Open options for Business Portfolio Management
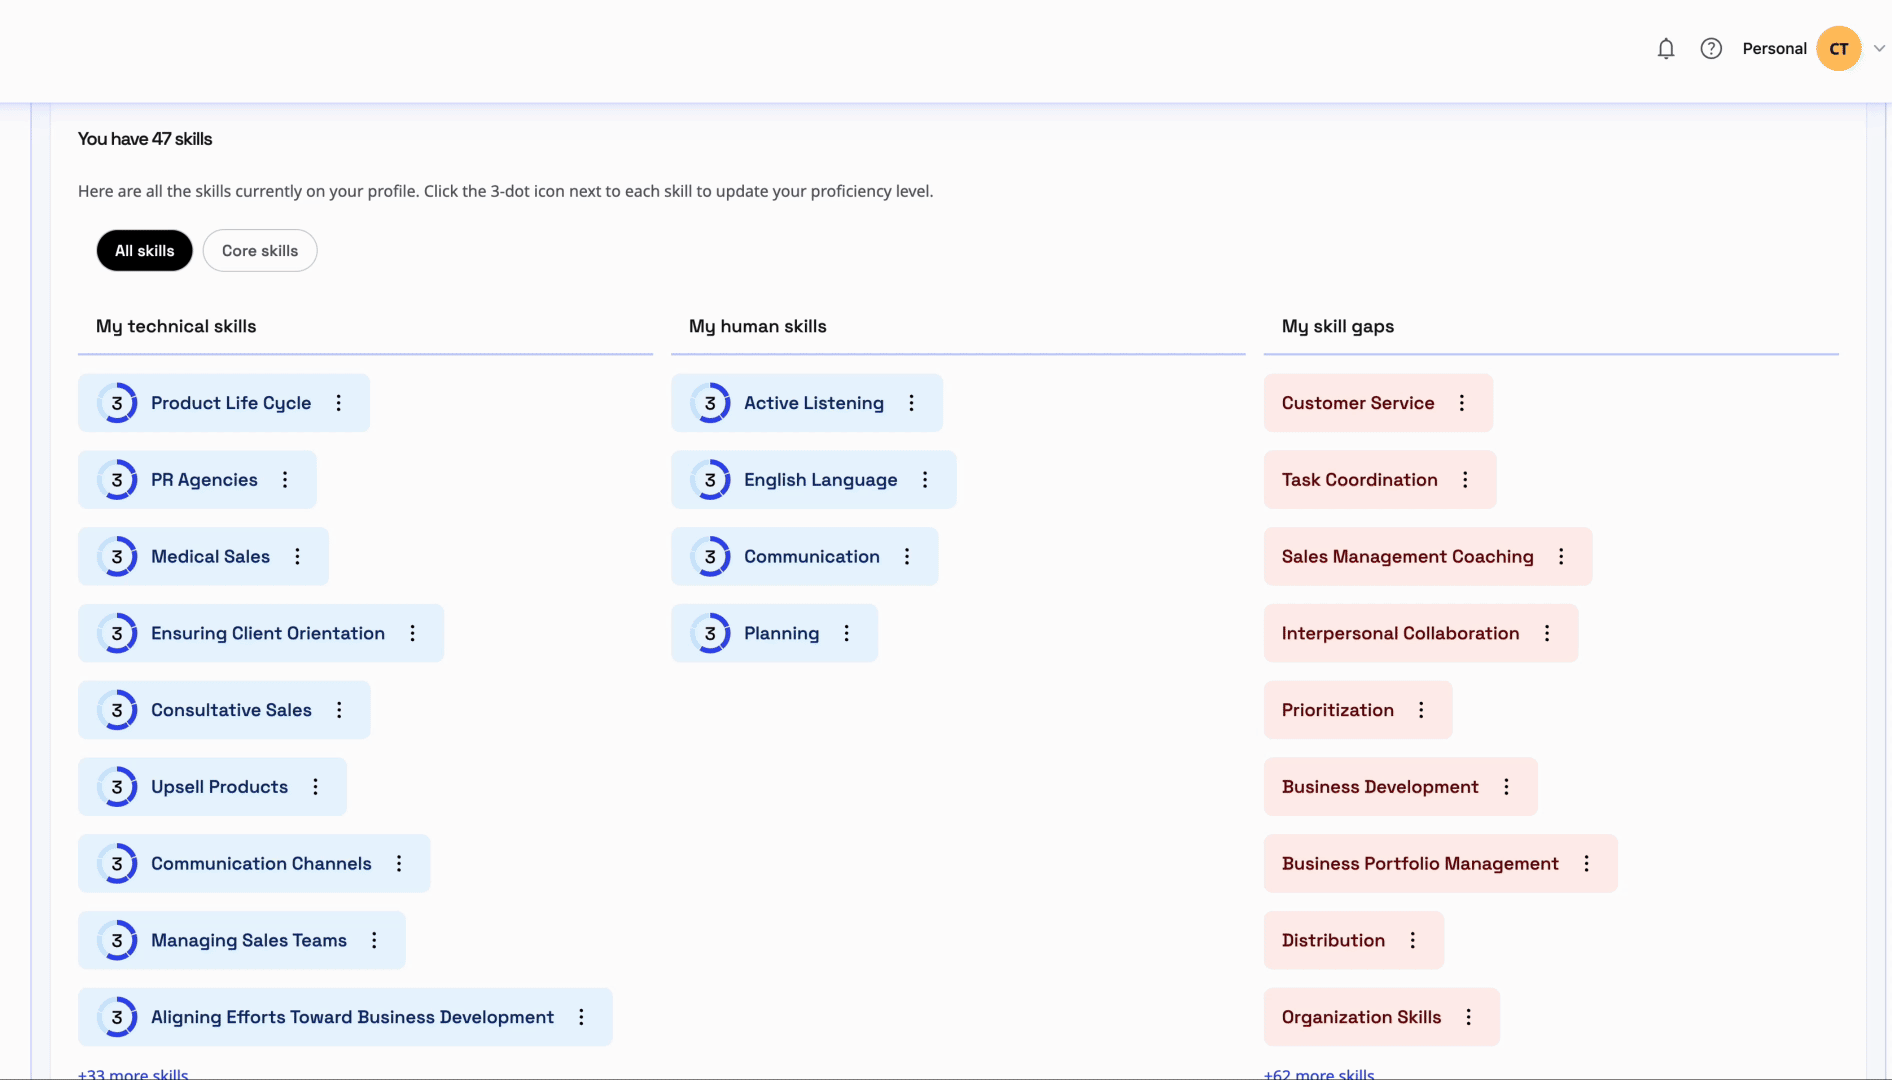Screen dimensions: 1892x1080 [x=1586, y=864]
